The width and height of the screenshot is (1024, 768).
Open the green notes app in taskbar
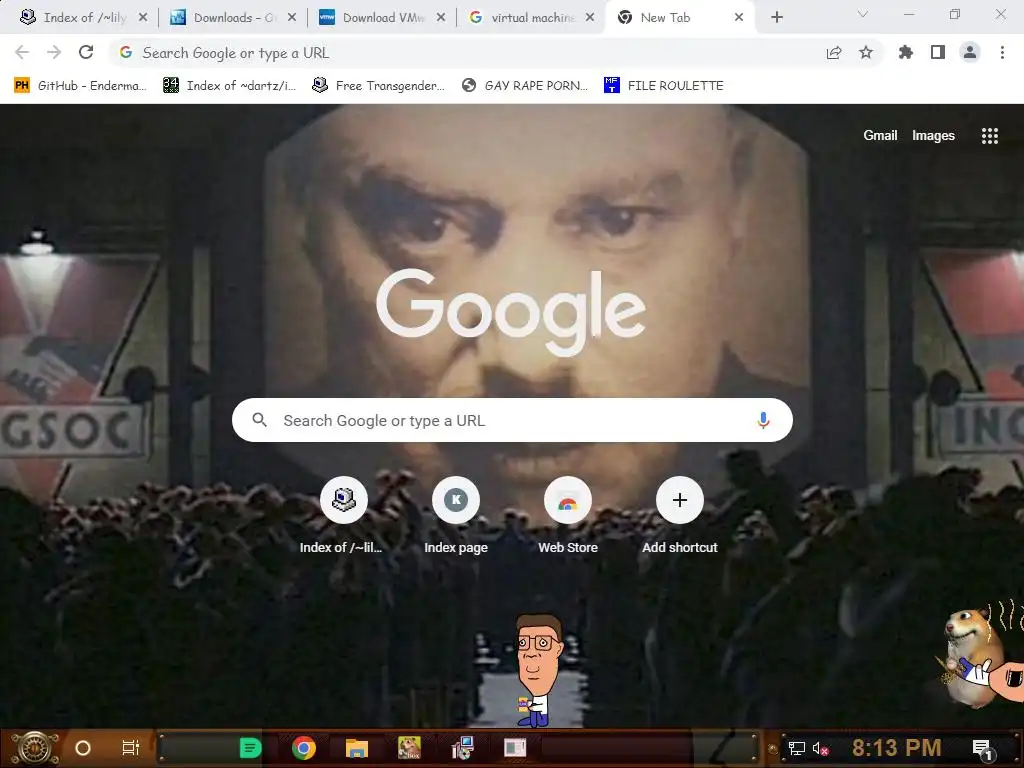click(x=250, y=748)
